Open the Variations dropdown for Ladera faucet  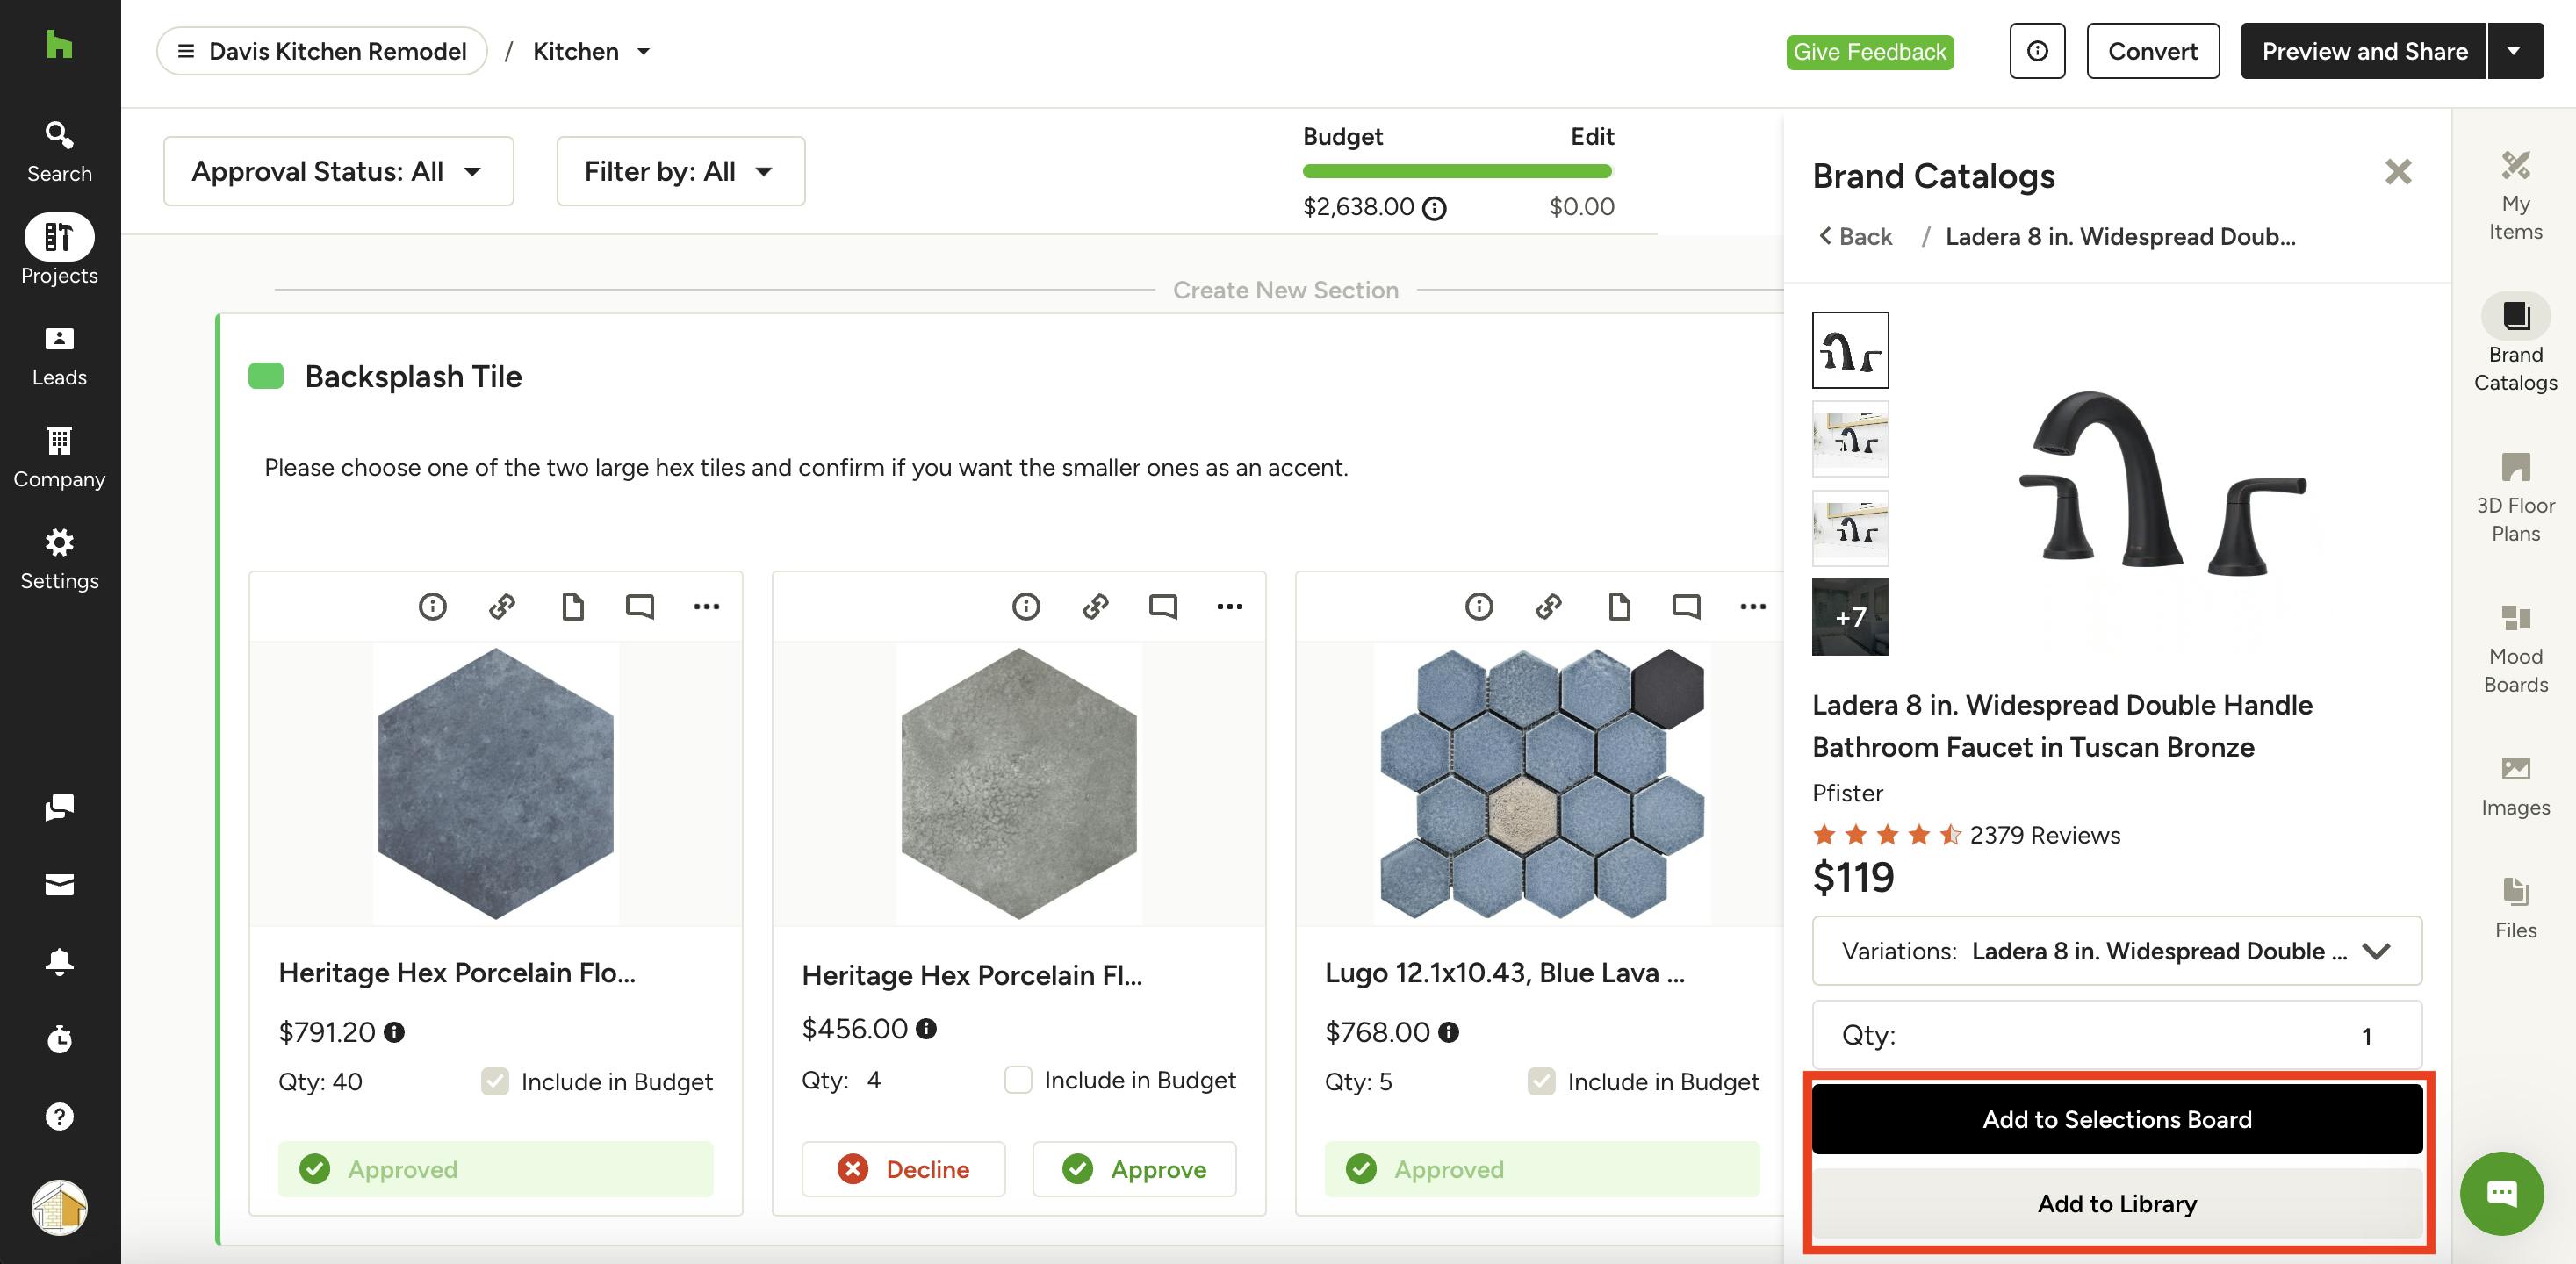click(2116, 950)
